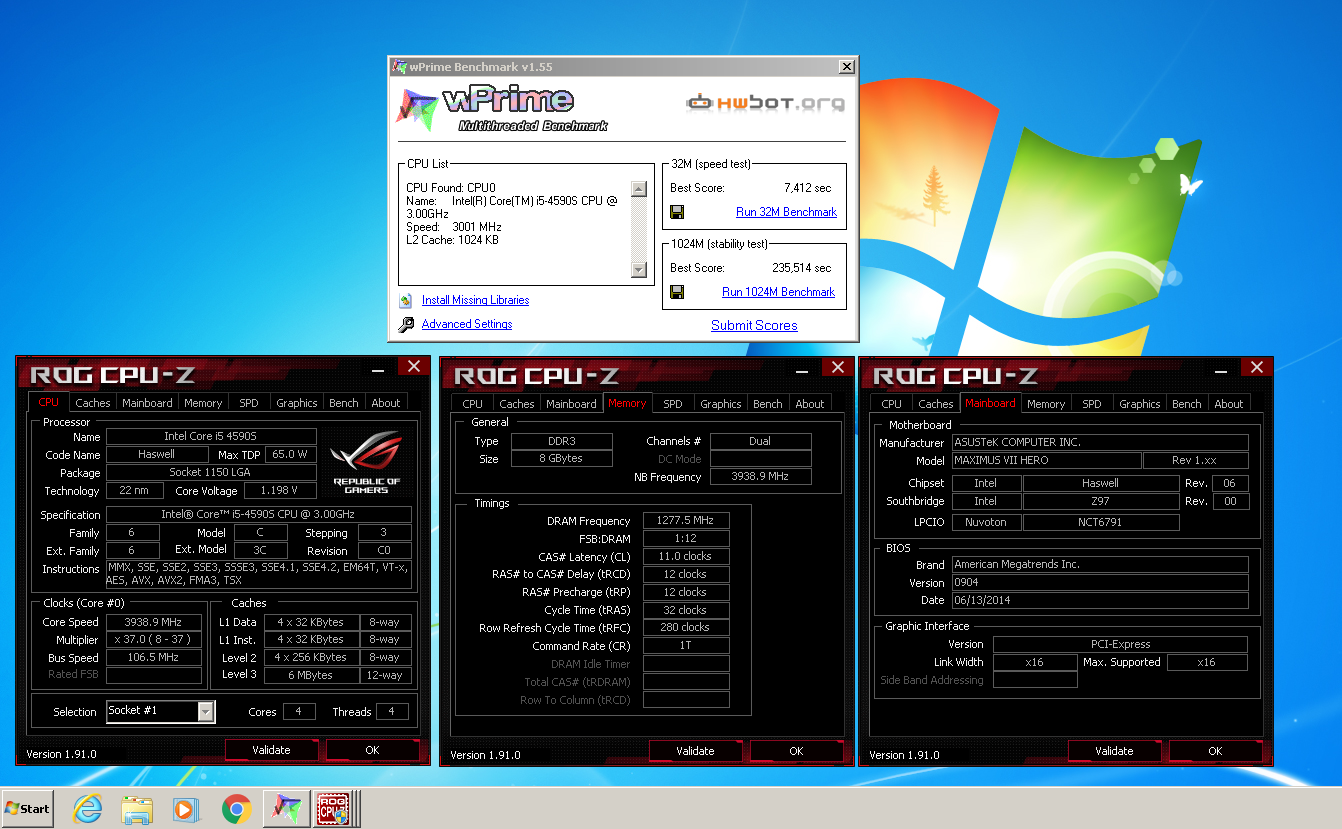
Task: Click the BIOS version 0904 field
Action: pos(1100,583)
